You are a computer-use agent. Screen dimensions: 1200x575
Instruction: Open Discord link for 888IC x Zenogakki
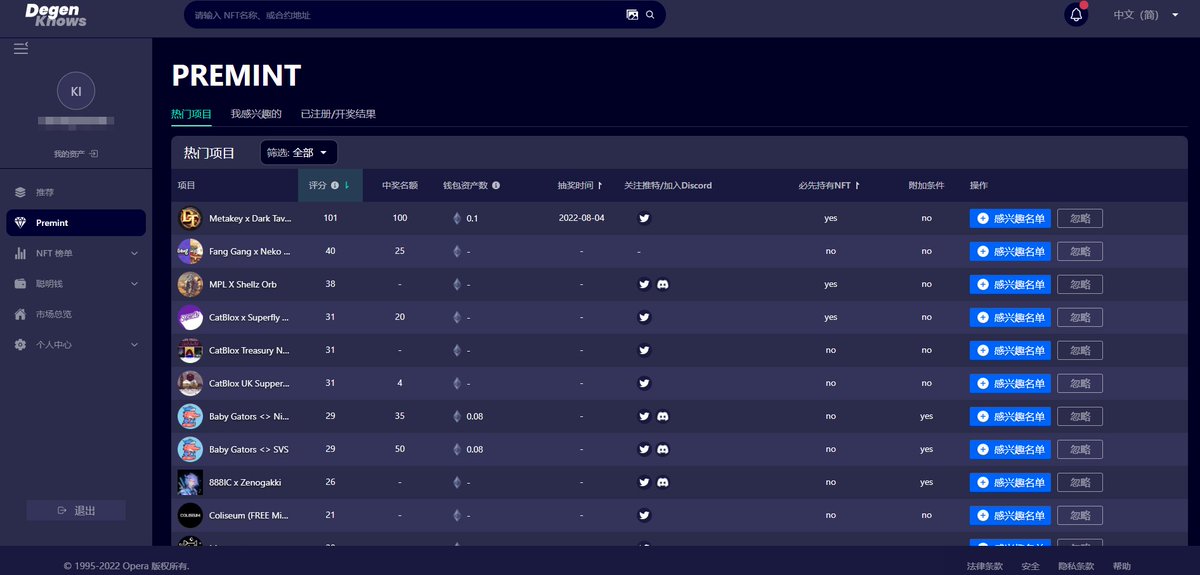pos(663,482)
